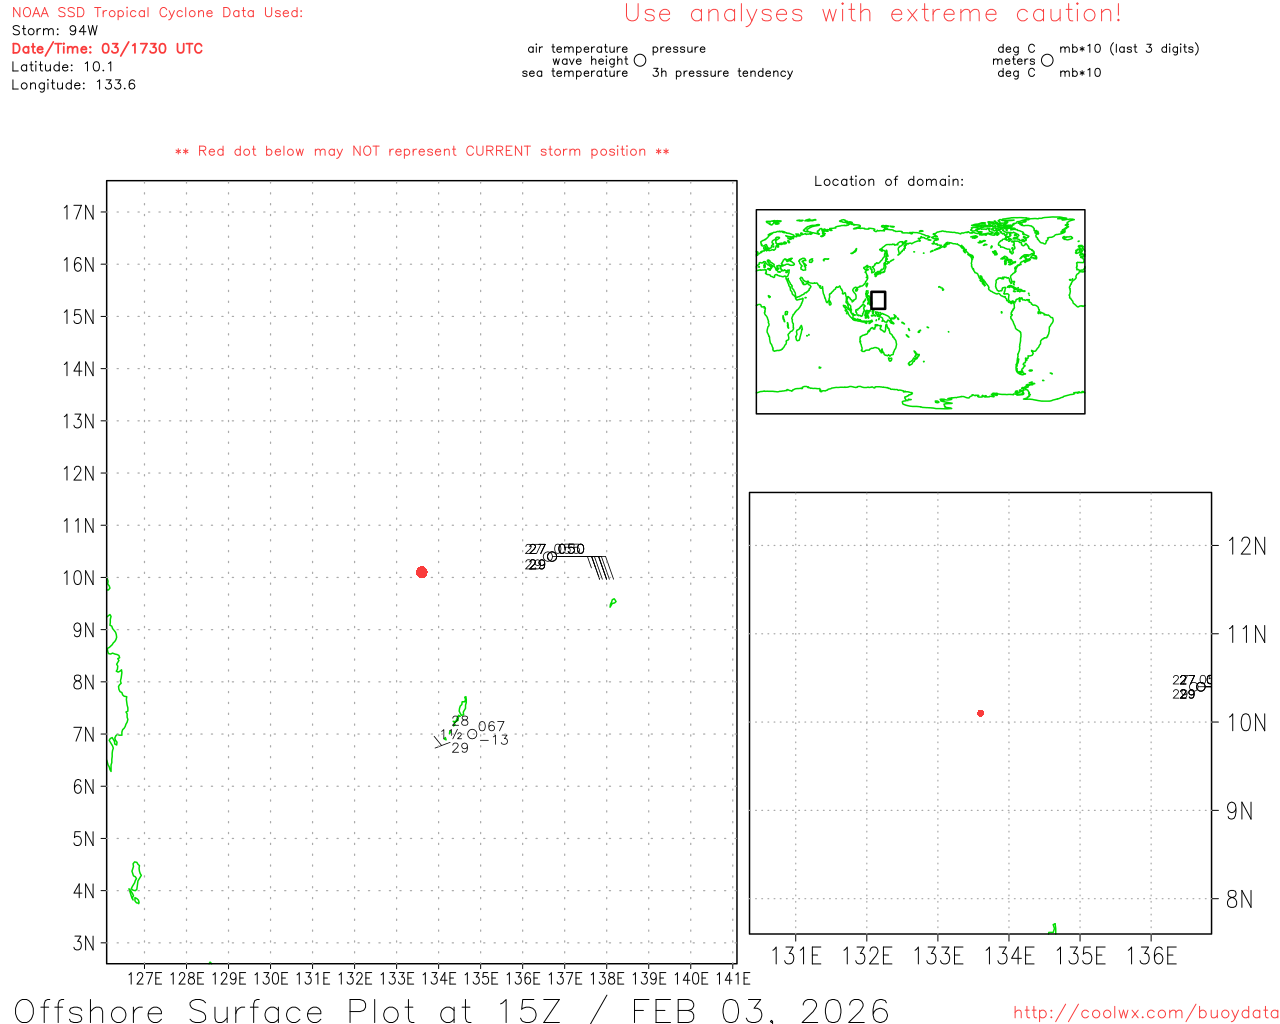This screenshot has width=1280, height=1024.
Task: Click the 8N label on inset map axis
Action: tap(1240, 899)
